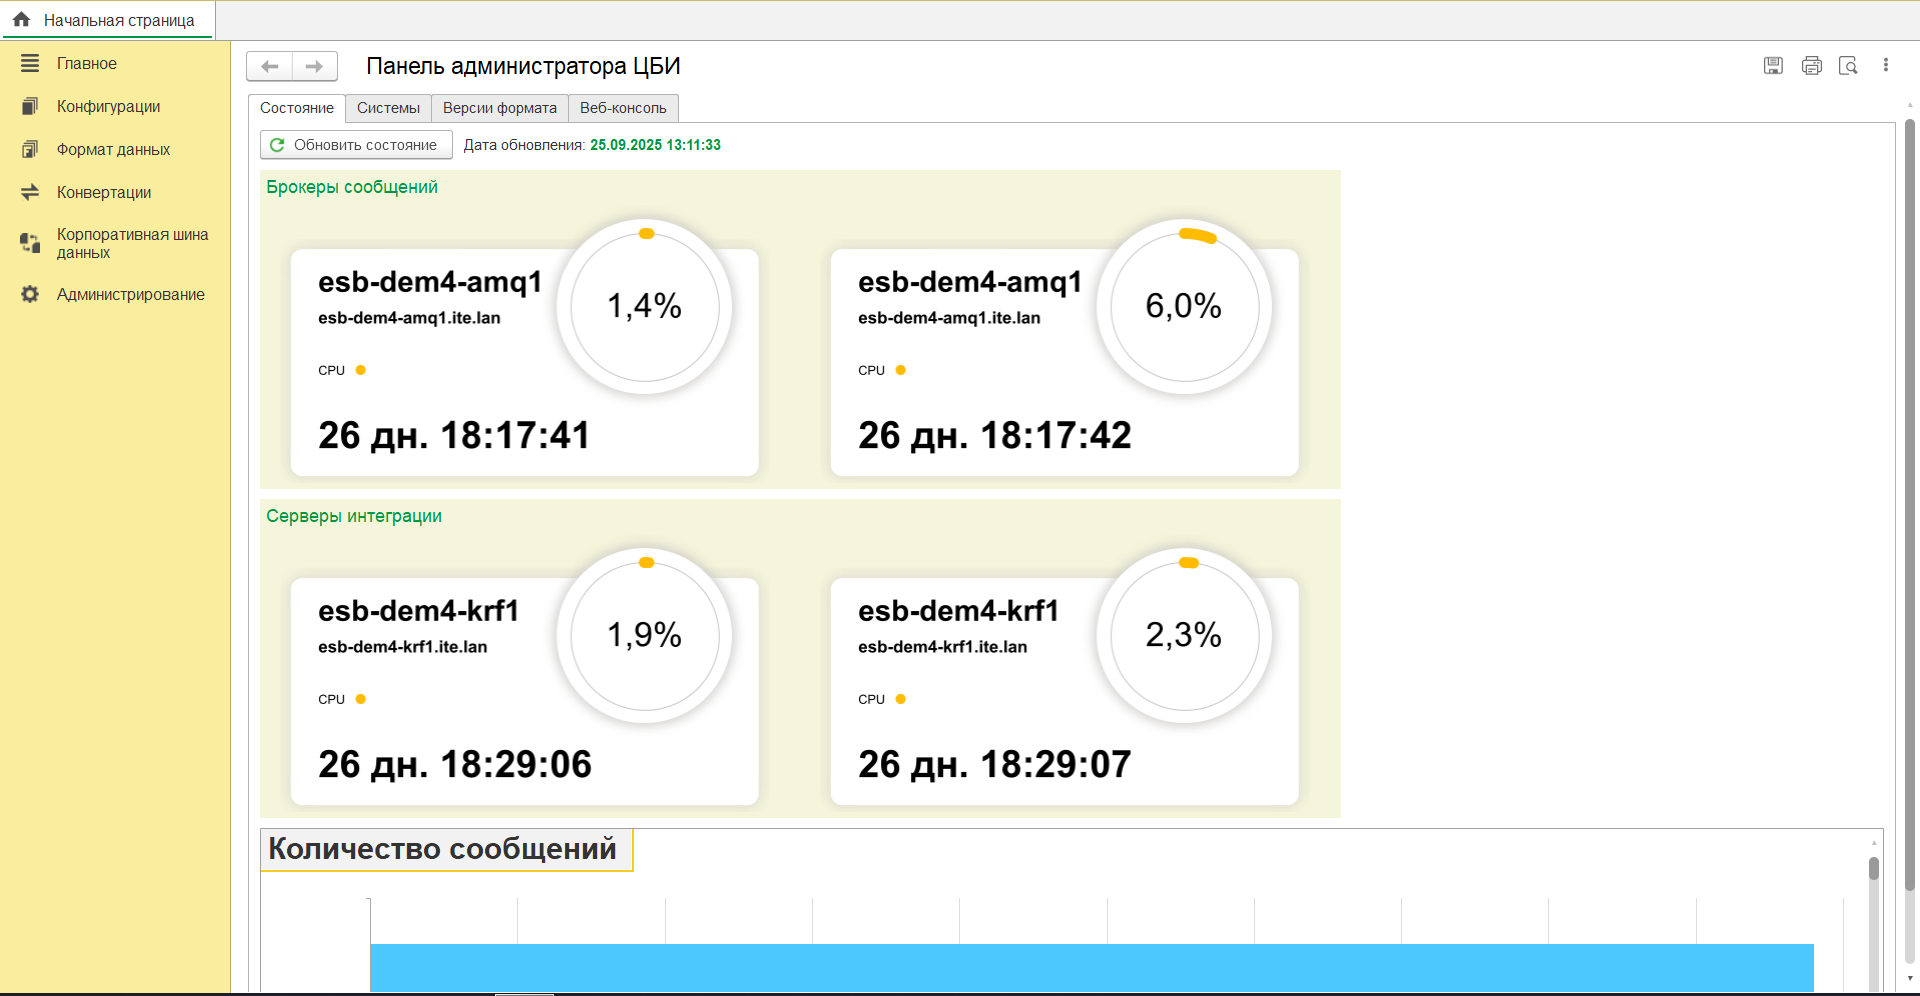
Task: Click the forward navigation arrow
Action: (x=314, y=66)
